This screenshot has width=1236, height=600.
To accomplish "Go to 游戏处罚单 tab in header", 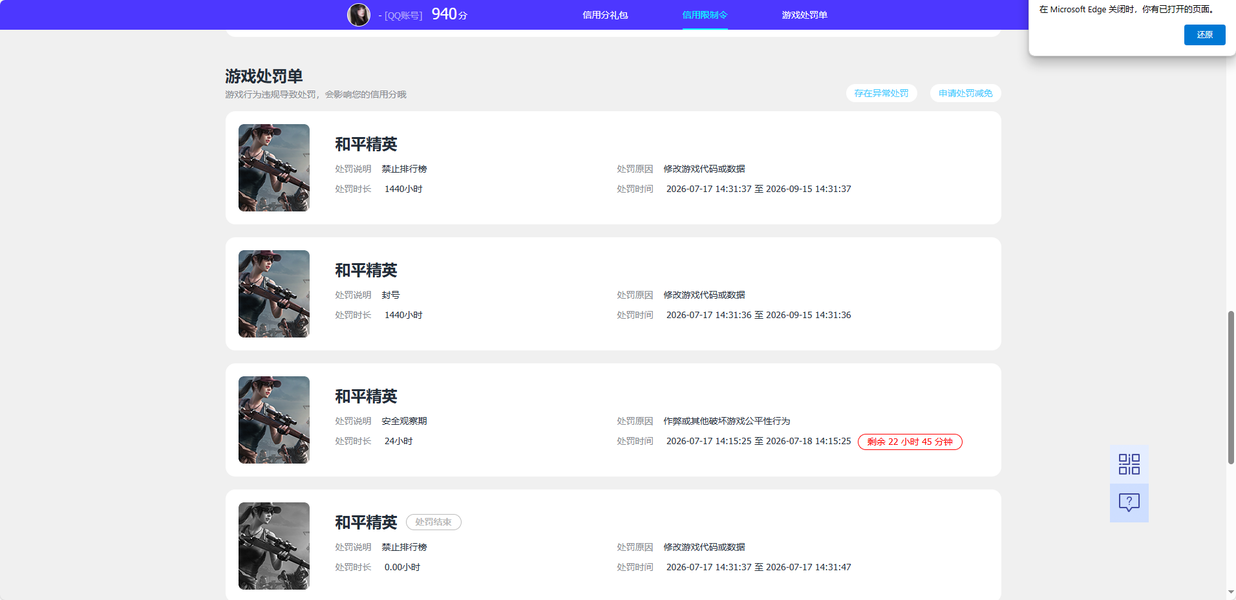I will coord(805,15).
